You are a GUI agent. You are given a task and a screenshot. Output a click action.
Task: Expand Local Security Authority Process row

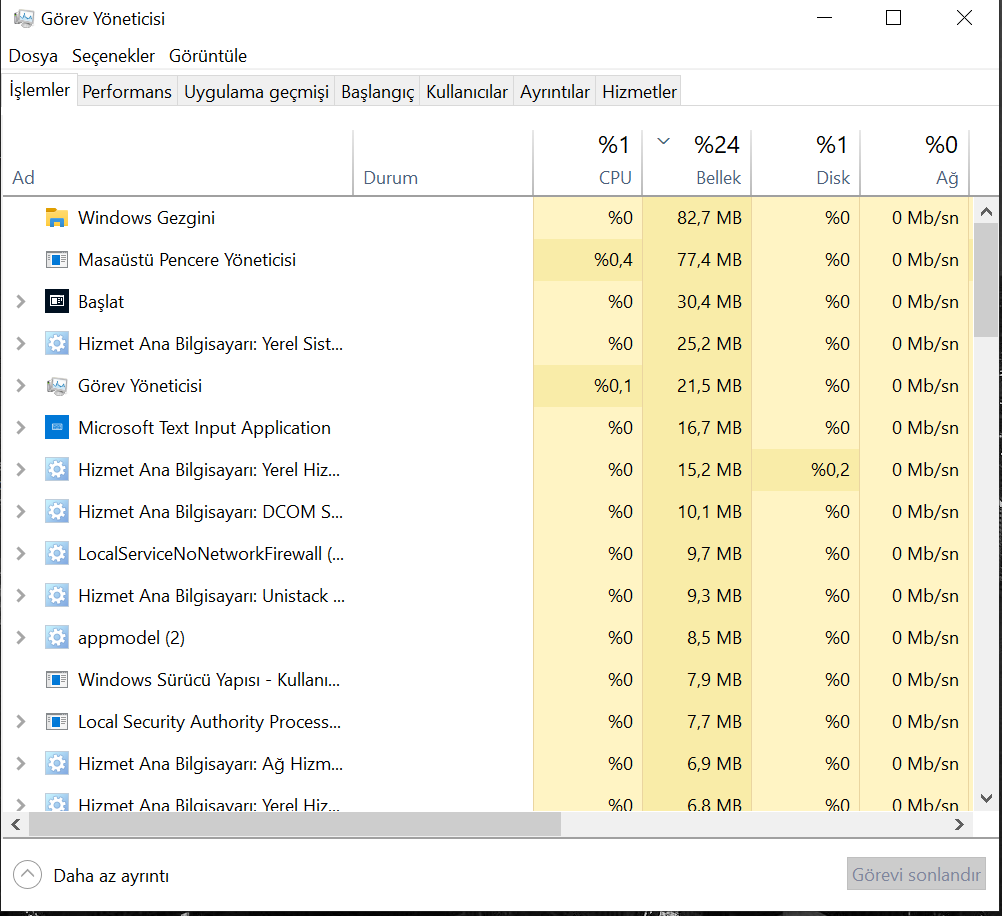20,722
